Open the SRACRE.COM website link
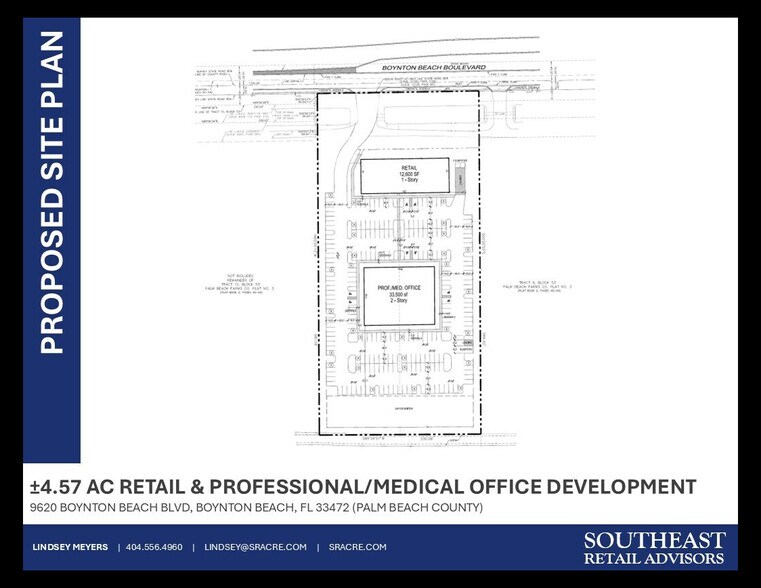The height and width of the screenshot is (588, 761). (x=357, y=547)
